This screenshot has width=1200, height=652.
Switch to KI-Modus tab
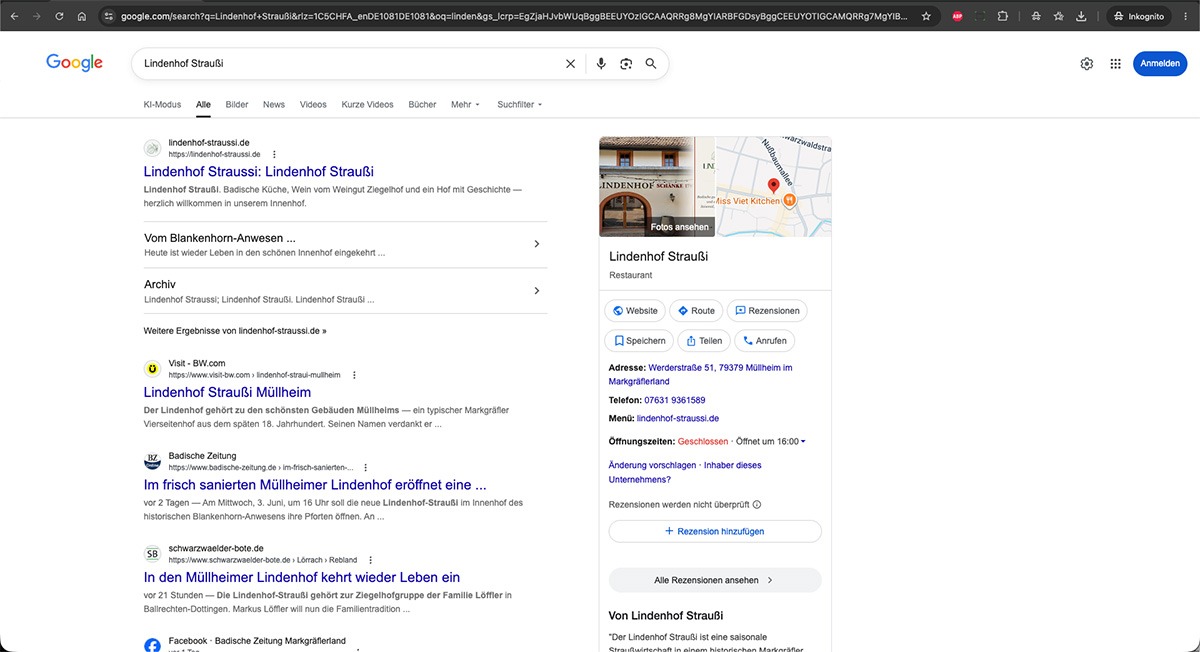162,104
